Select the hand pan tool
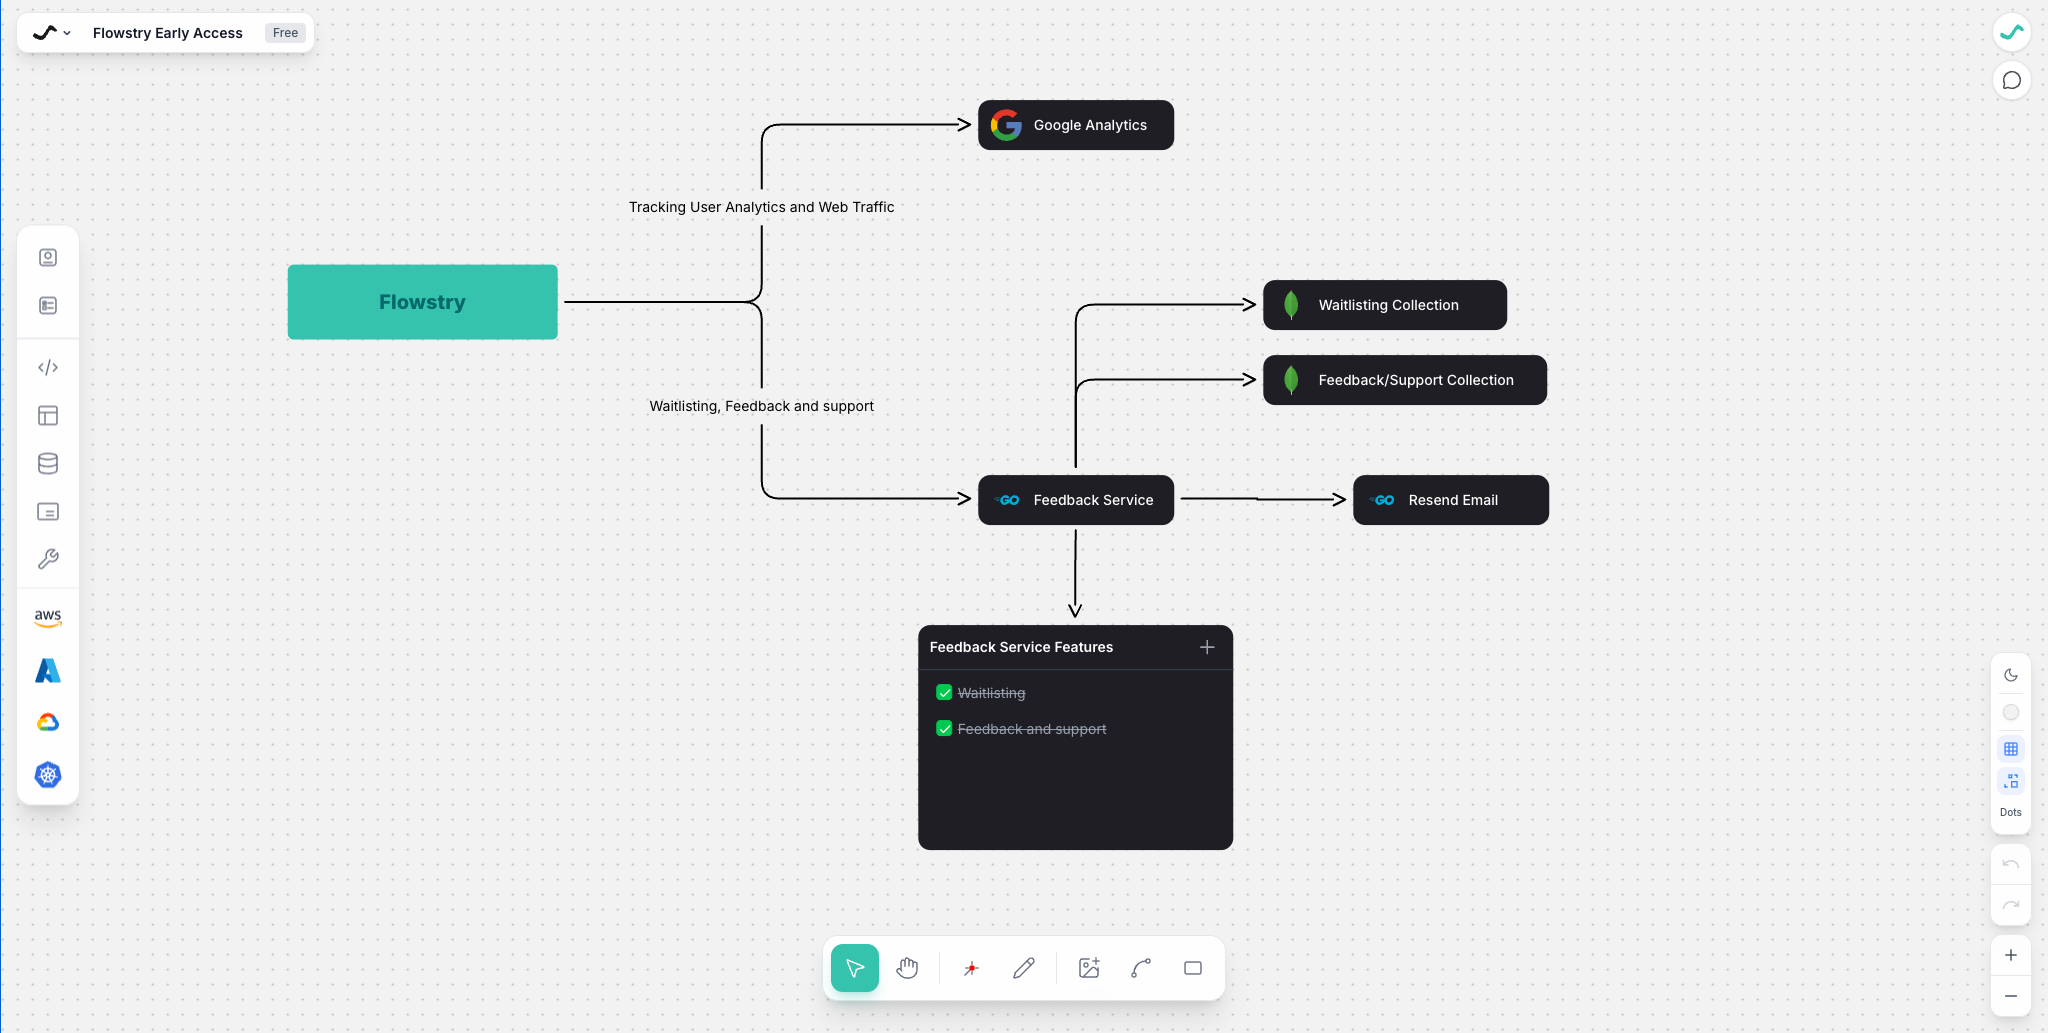 pos(907,968)
